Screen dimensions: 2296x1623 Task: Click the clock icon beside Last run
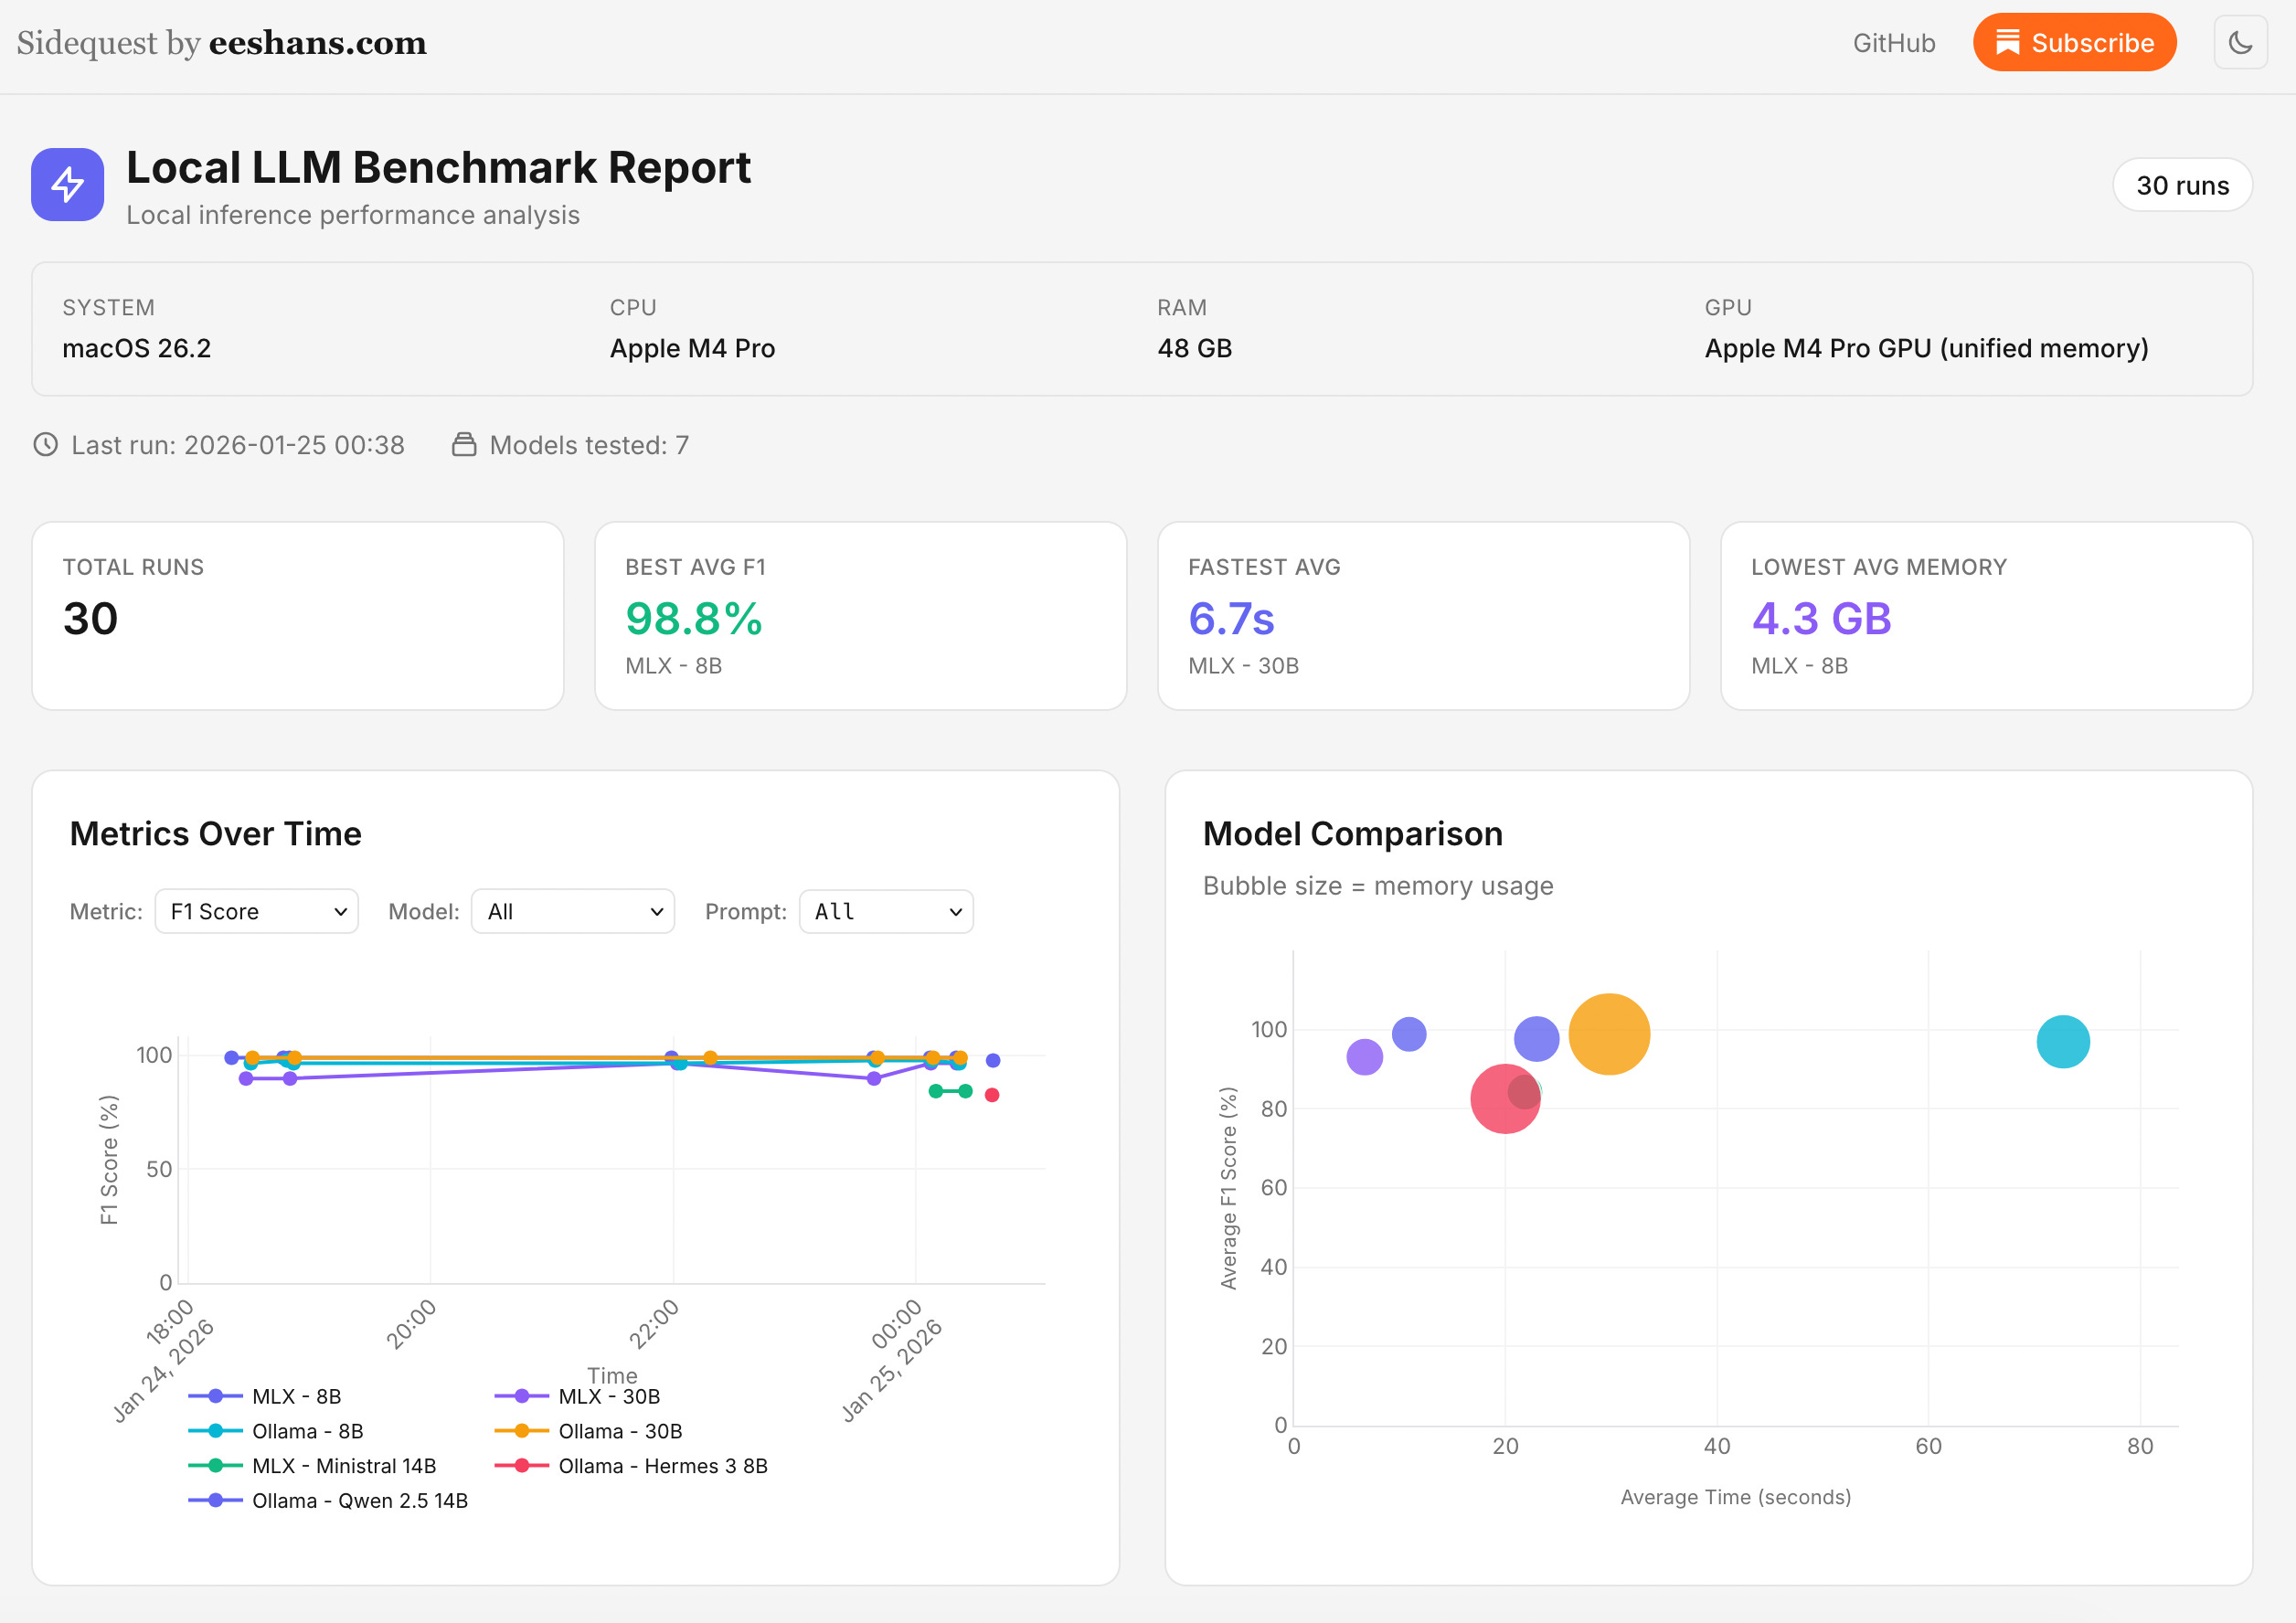46,445
